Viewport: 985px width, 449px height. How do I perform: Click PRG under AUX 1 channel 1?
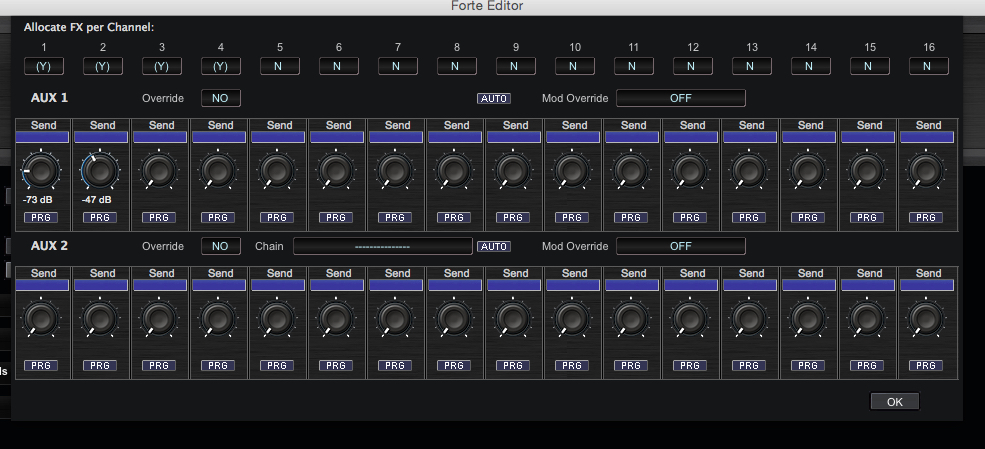pos(41,217)
